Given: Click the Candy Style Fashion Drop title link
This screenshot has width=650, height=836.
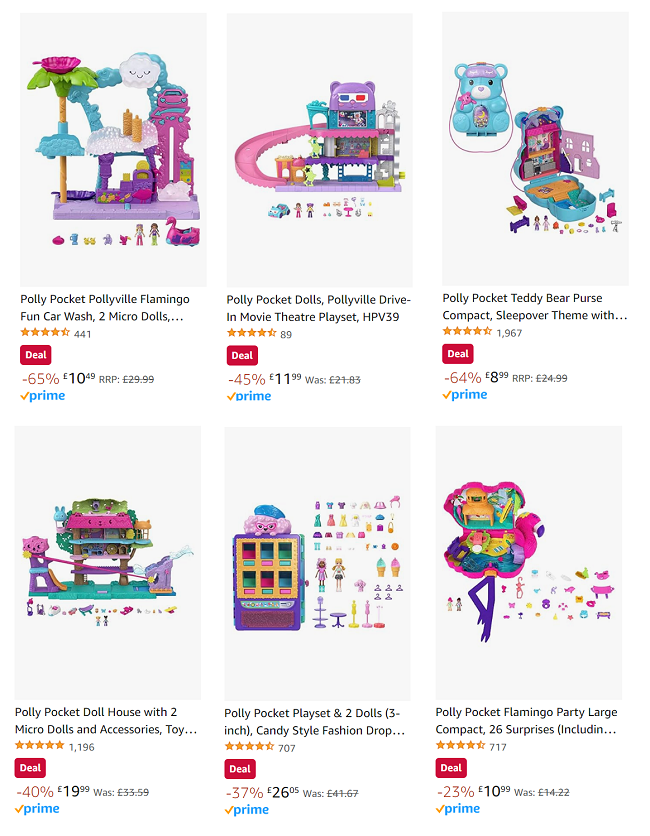Looking at the screenshot, I should pos(315,721).
